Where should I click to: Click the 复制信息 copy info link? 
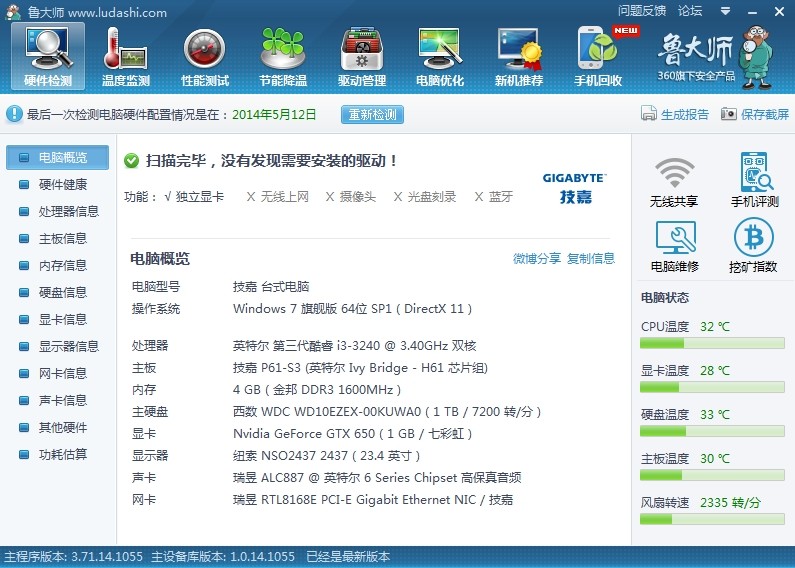(591, 259)
